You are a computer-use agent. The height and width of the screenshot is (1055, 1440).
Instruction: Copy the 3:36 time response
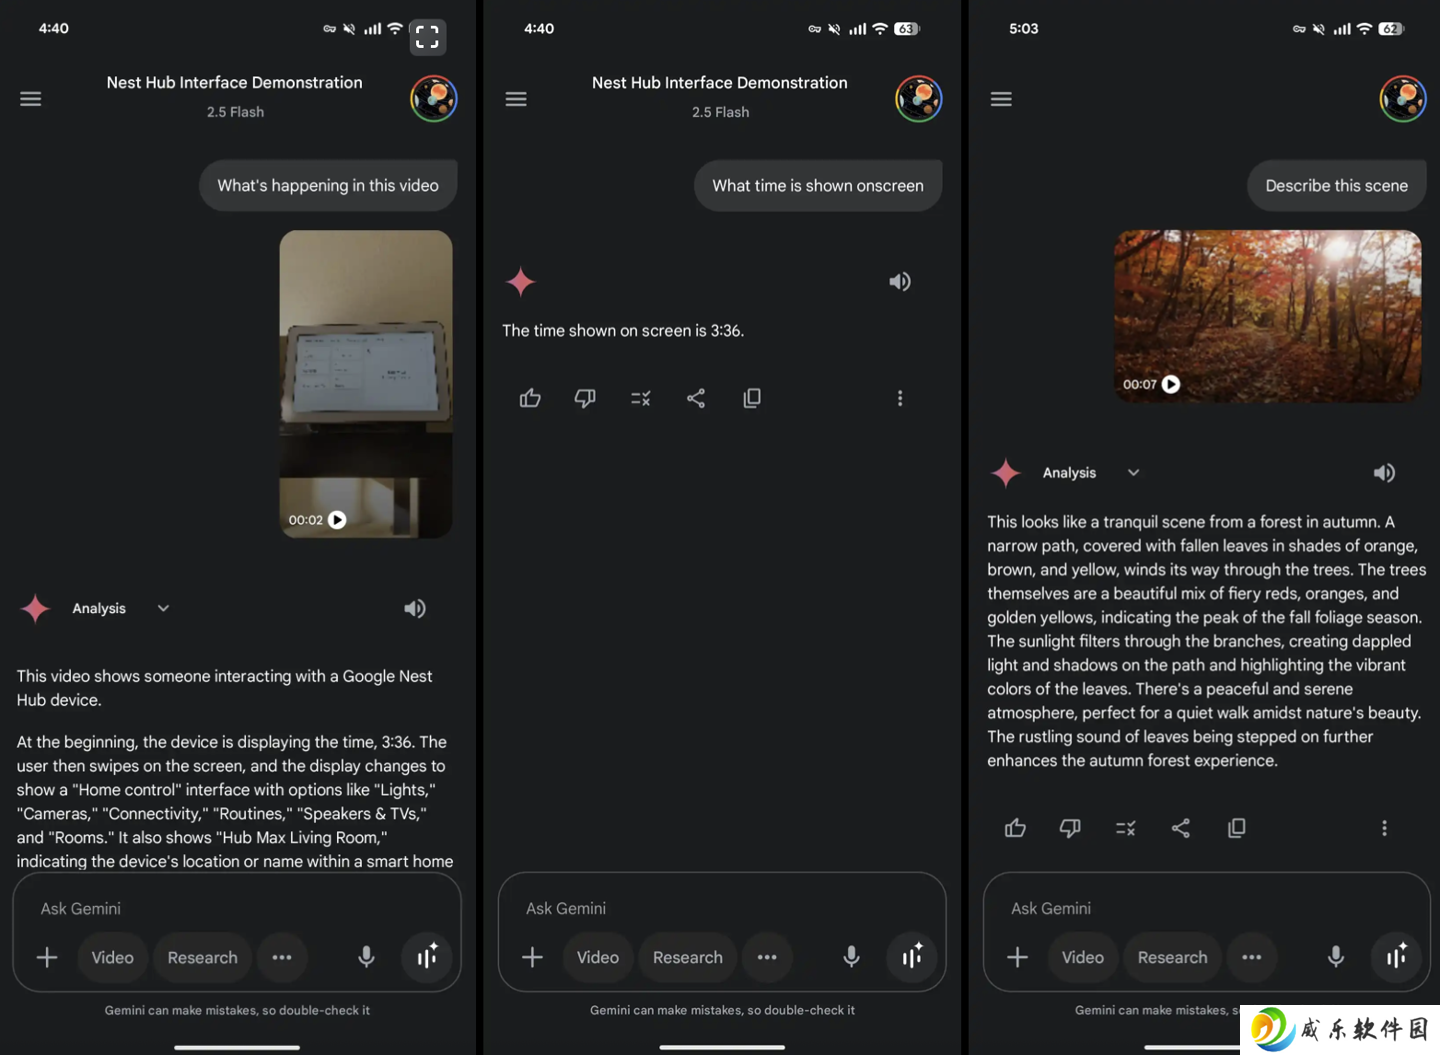(752, 398)
